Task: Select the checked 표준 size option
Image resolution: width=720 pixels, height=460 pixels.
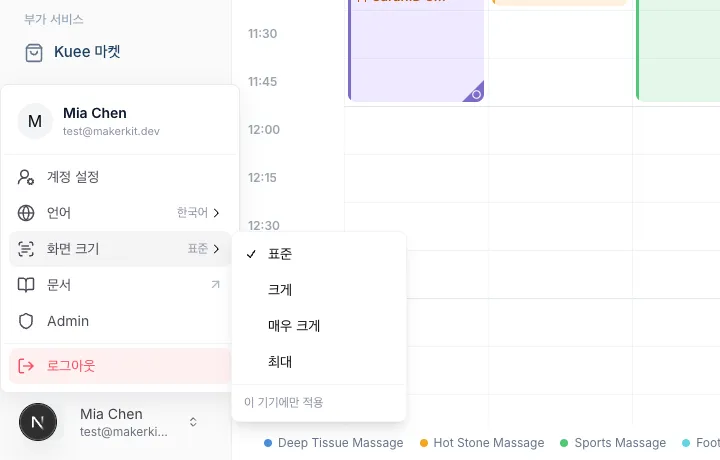Action: (319, 254)
